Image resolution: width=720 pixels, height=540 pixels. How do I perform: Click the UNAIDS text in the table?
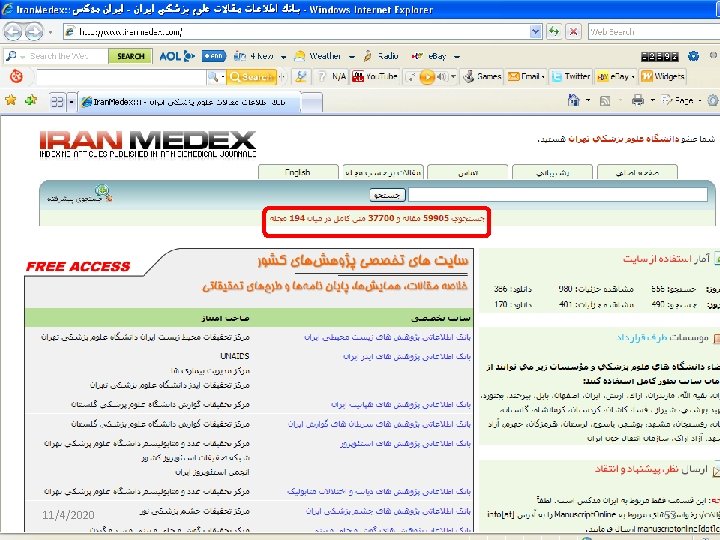235,356
